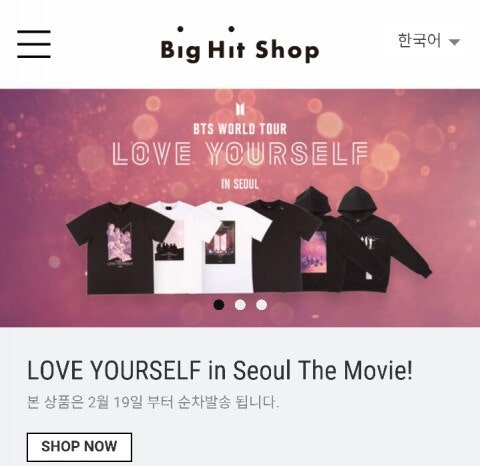The width and height of the screenshot is (480, 466).
Task: Click the white T-shirt with silhouette print
Action: (x=173, y=247)
